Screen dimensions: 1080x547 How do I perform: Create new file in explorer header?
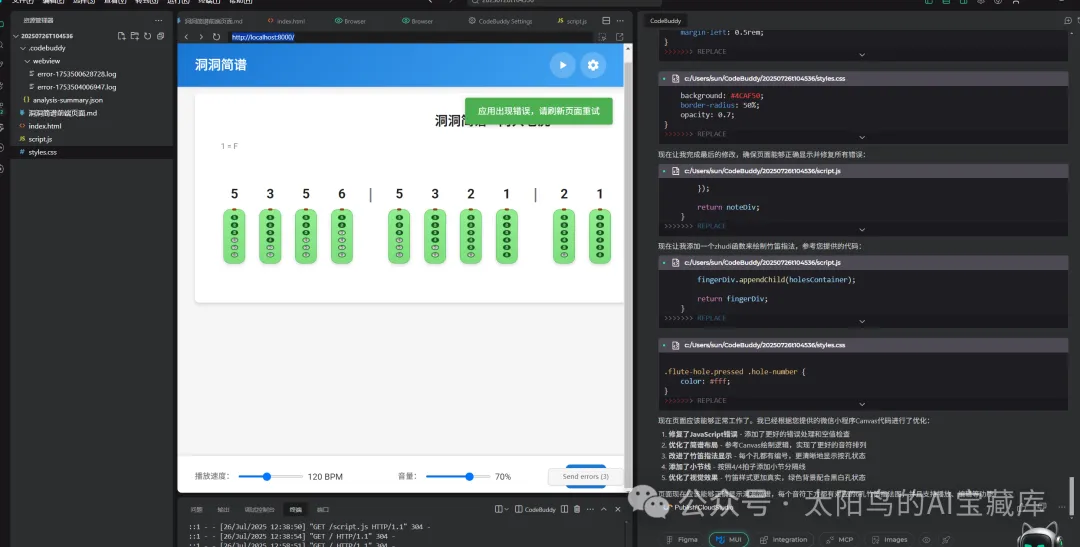(122, 36)
